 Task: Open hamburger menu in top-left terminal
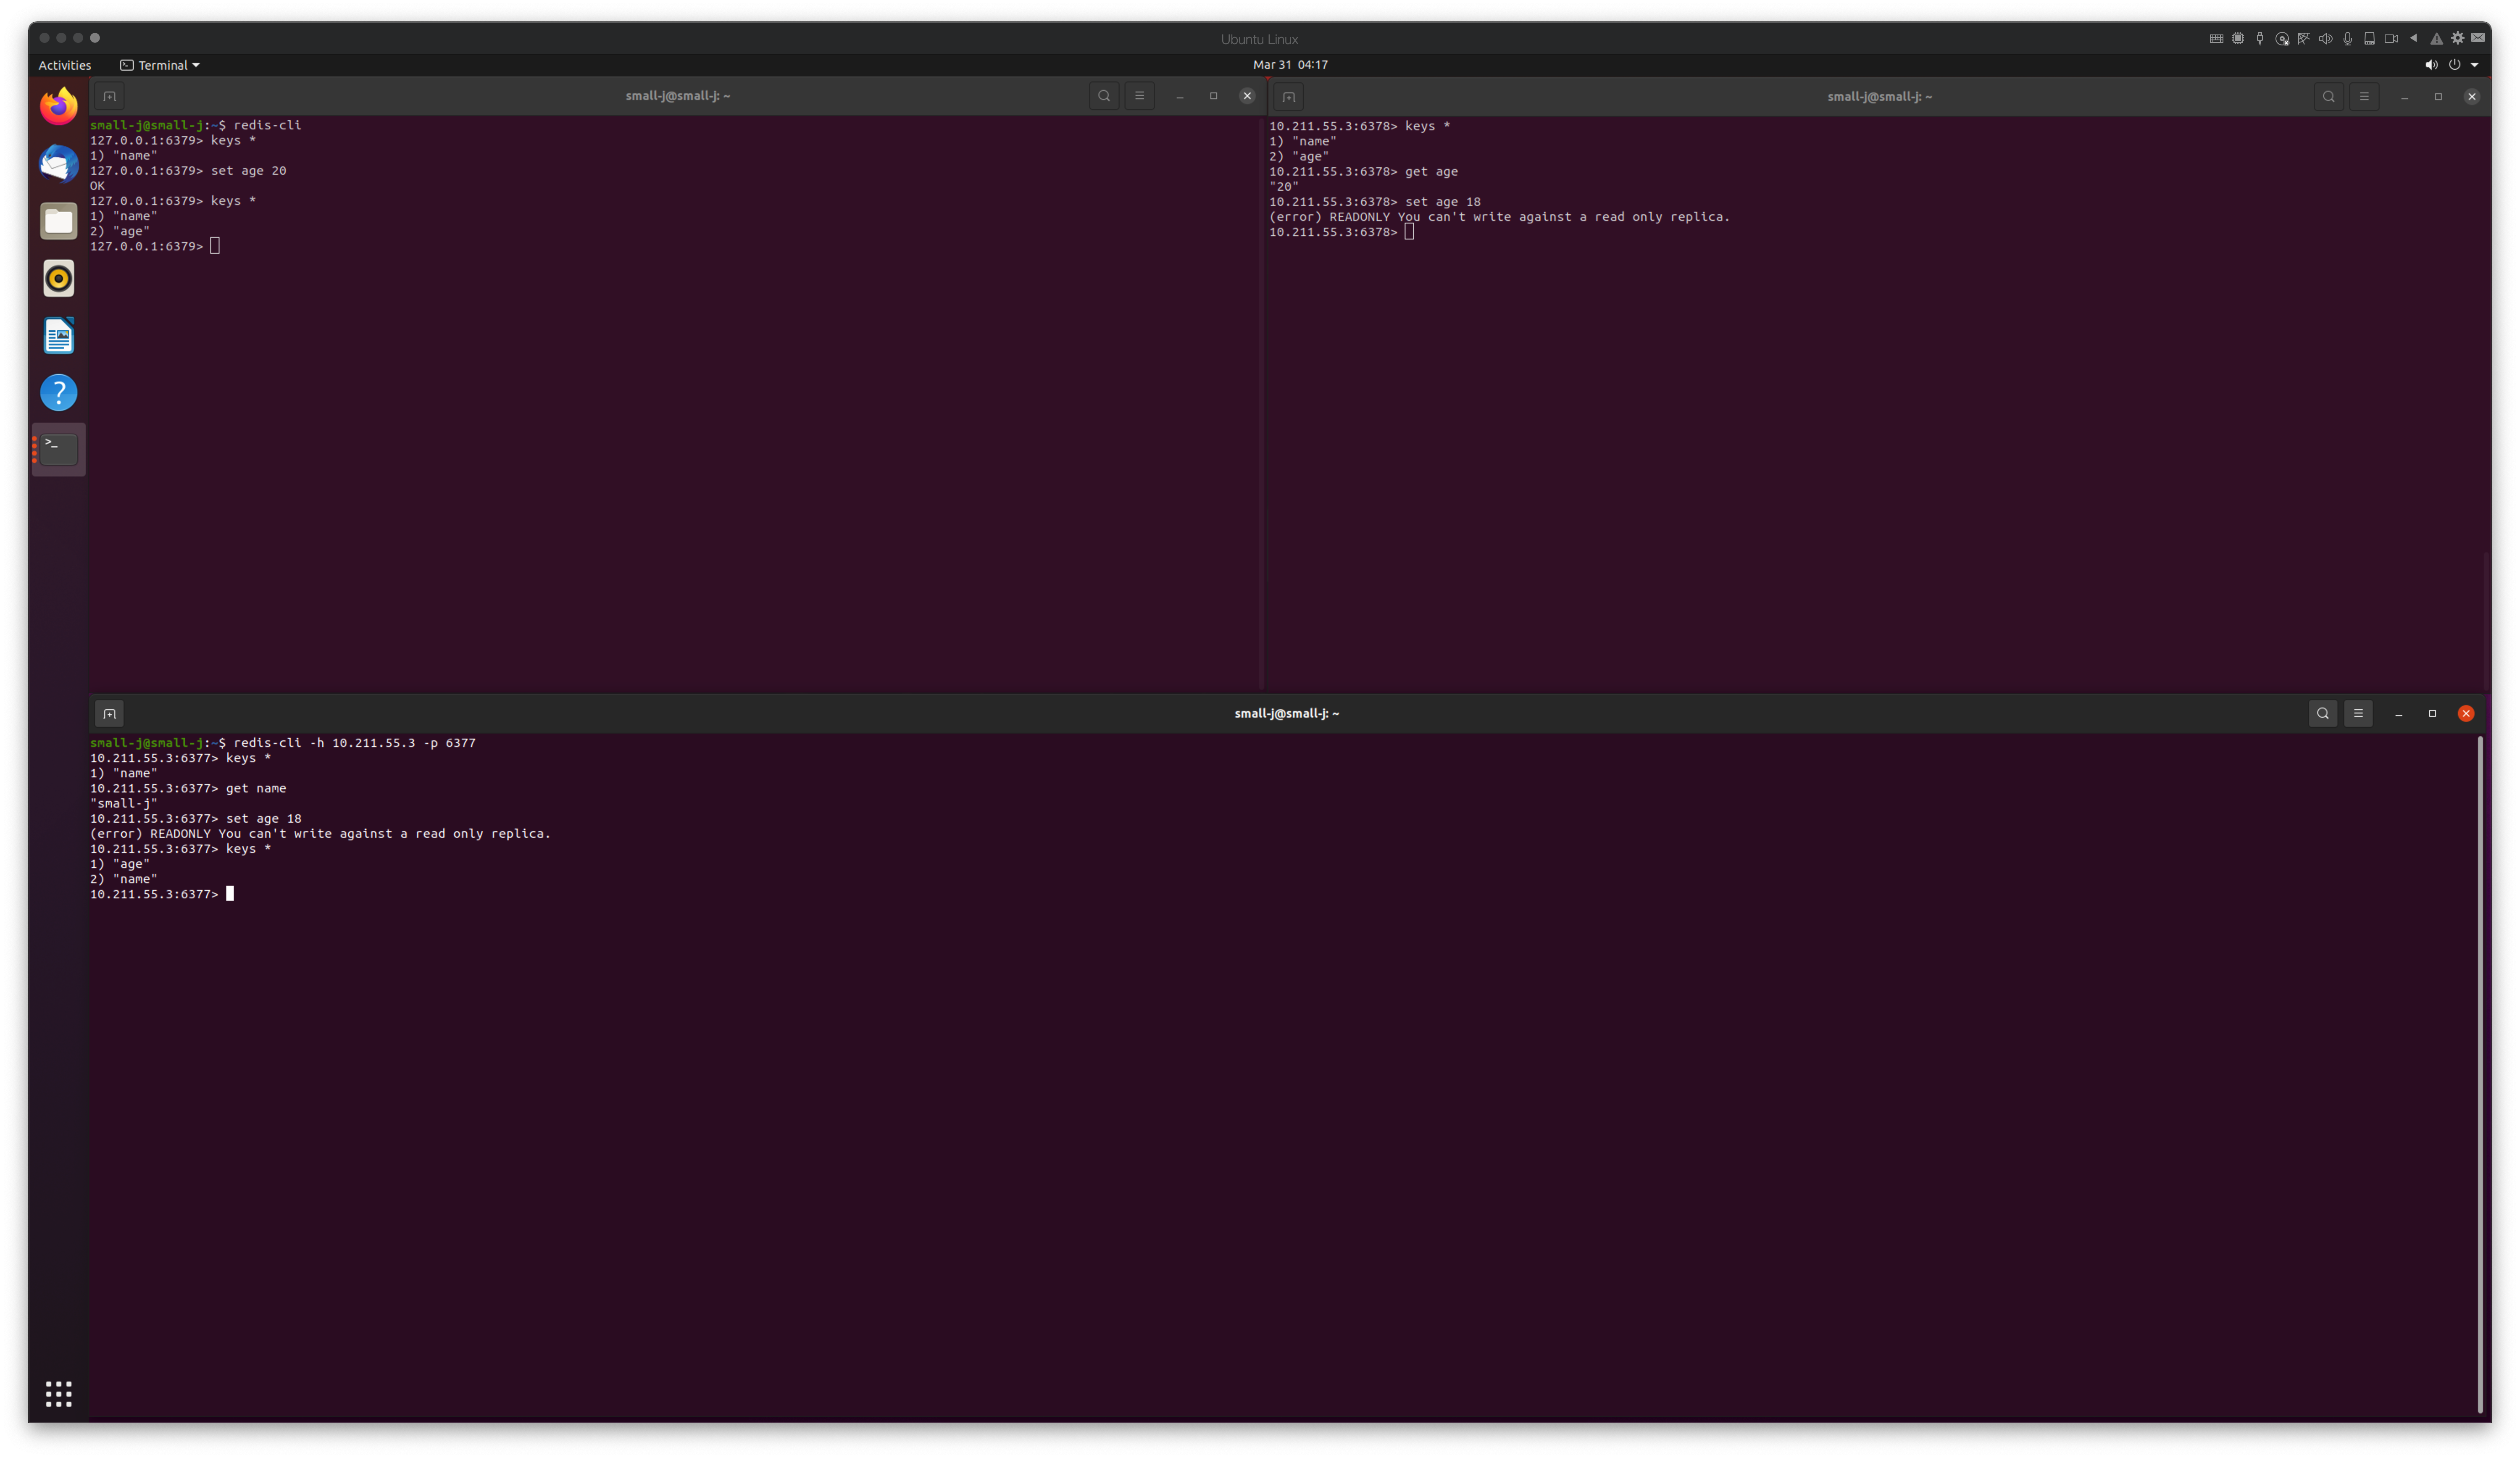click(x=1139, y=96)
